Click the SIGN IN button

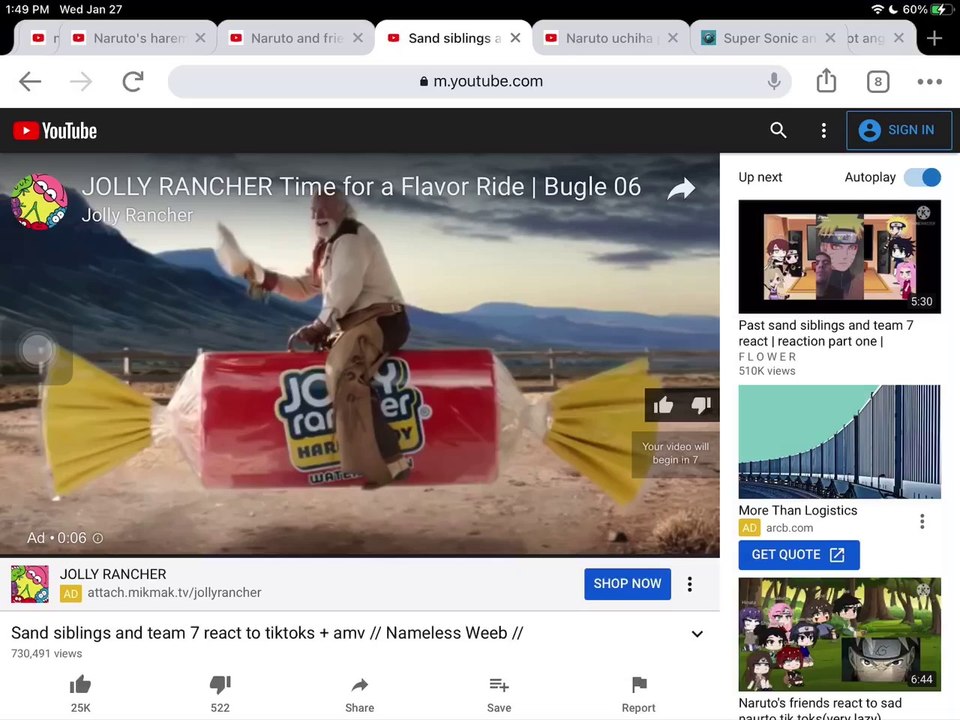[899, 130]
